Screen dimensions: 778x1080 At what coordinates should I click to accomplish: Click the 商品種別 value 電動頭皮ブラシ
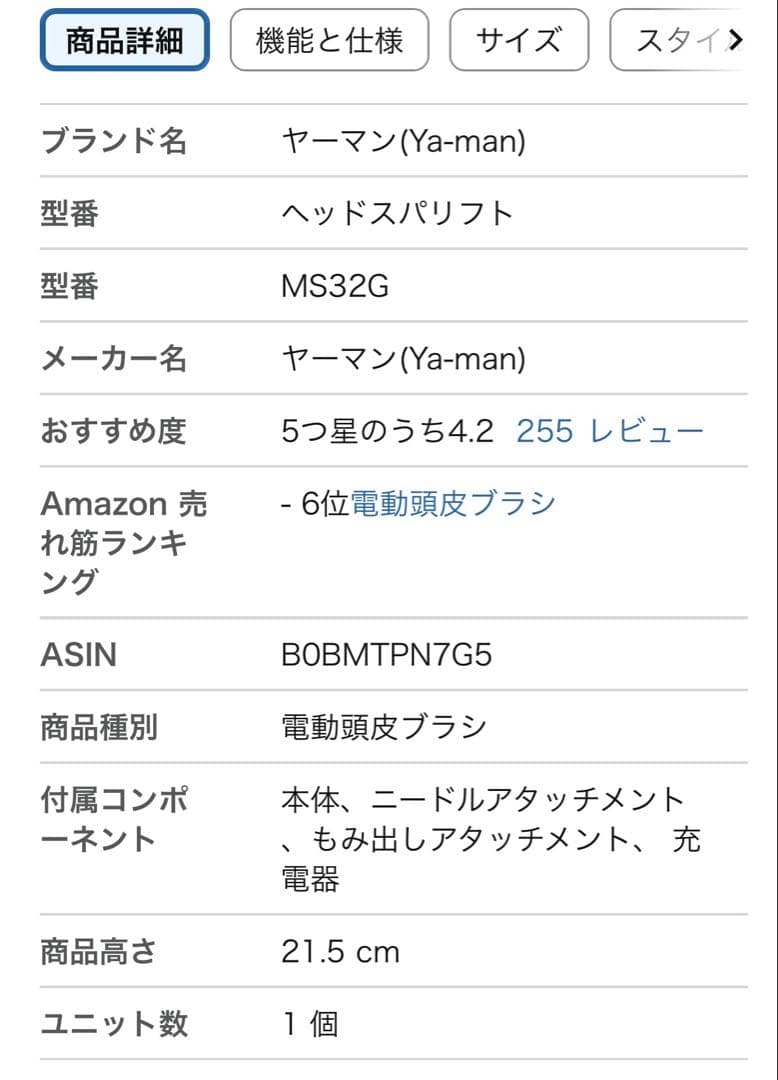(x=381, y=728)
